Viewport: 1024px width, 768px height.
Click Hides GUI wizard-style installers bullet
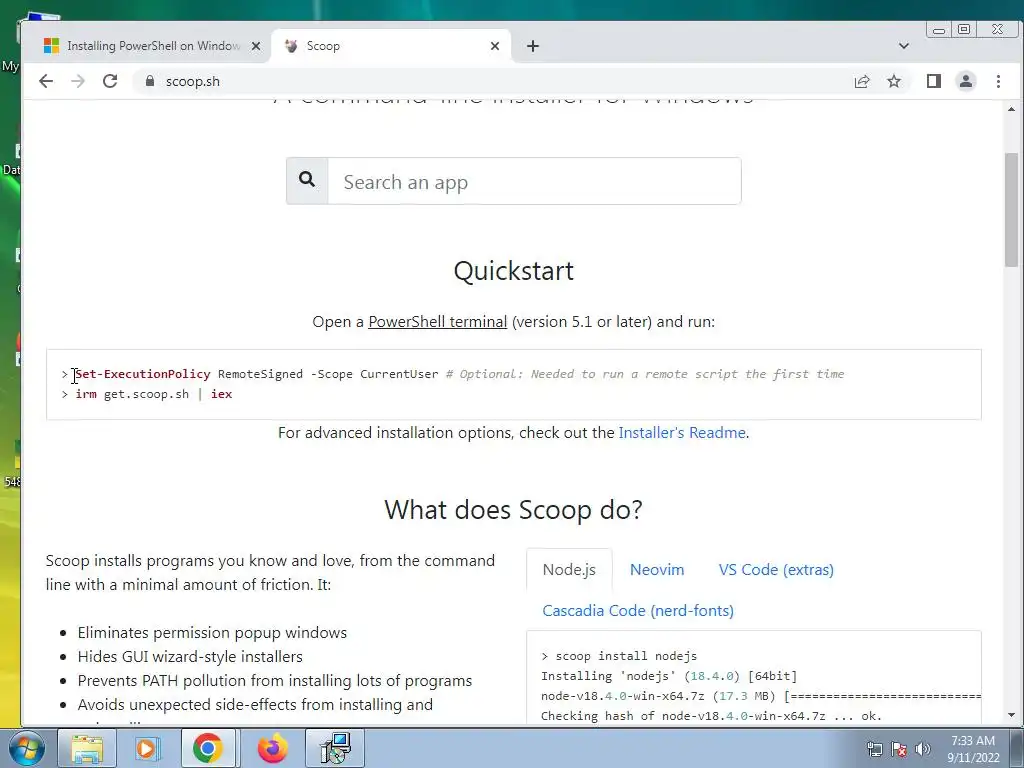(190, 657)
